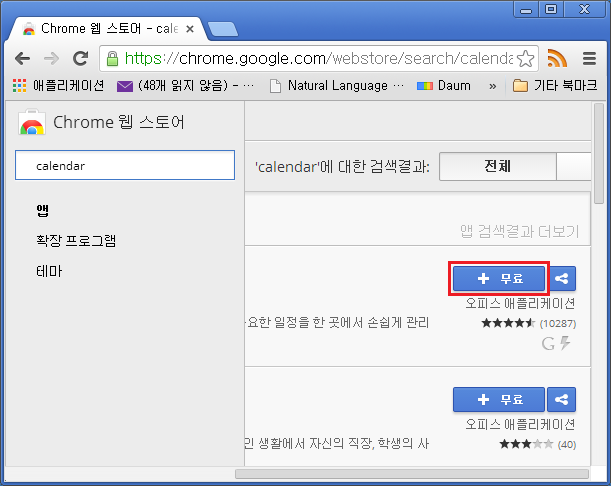Open 앱 검색결과 더보기 link
This screenshot has width=611, height=486.
pos(519,232)
